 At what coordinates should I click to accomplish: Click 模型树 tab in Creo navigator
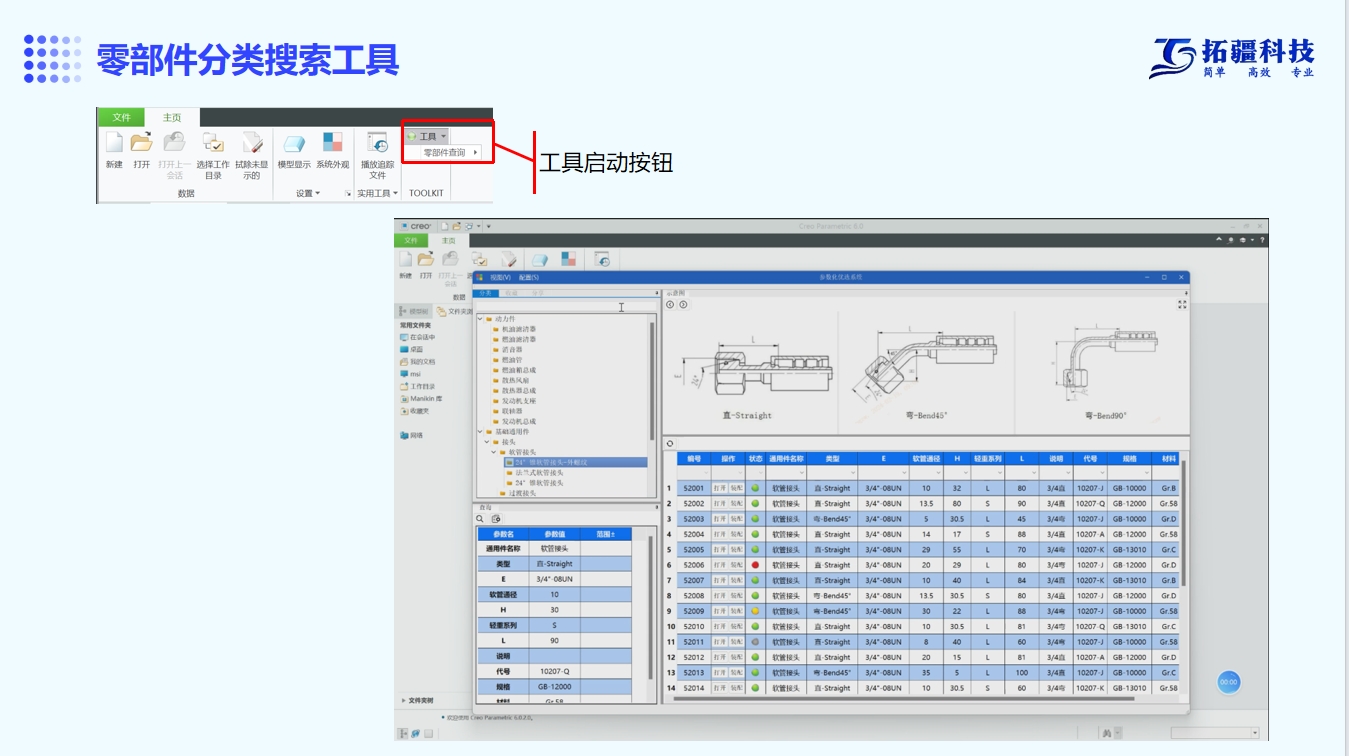pos(414,311)
